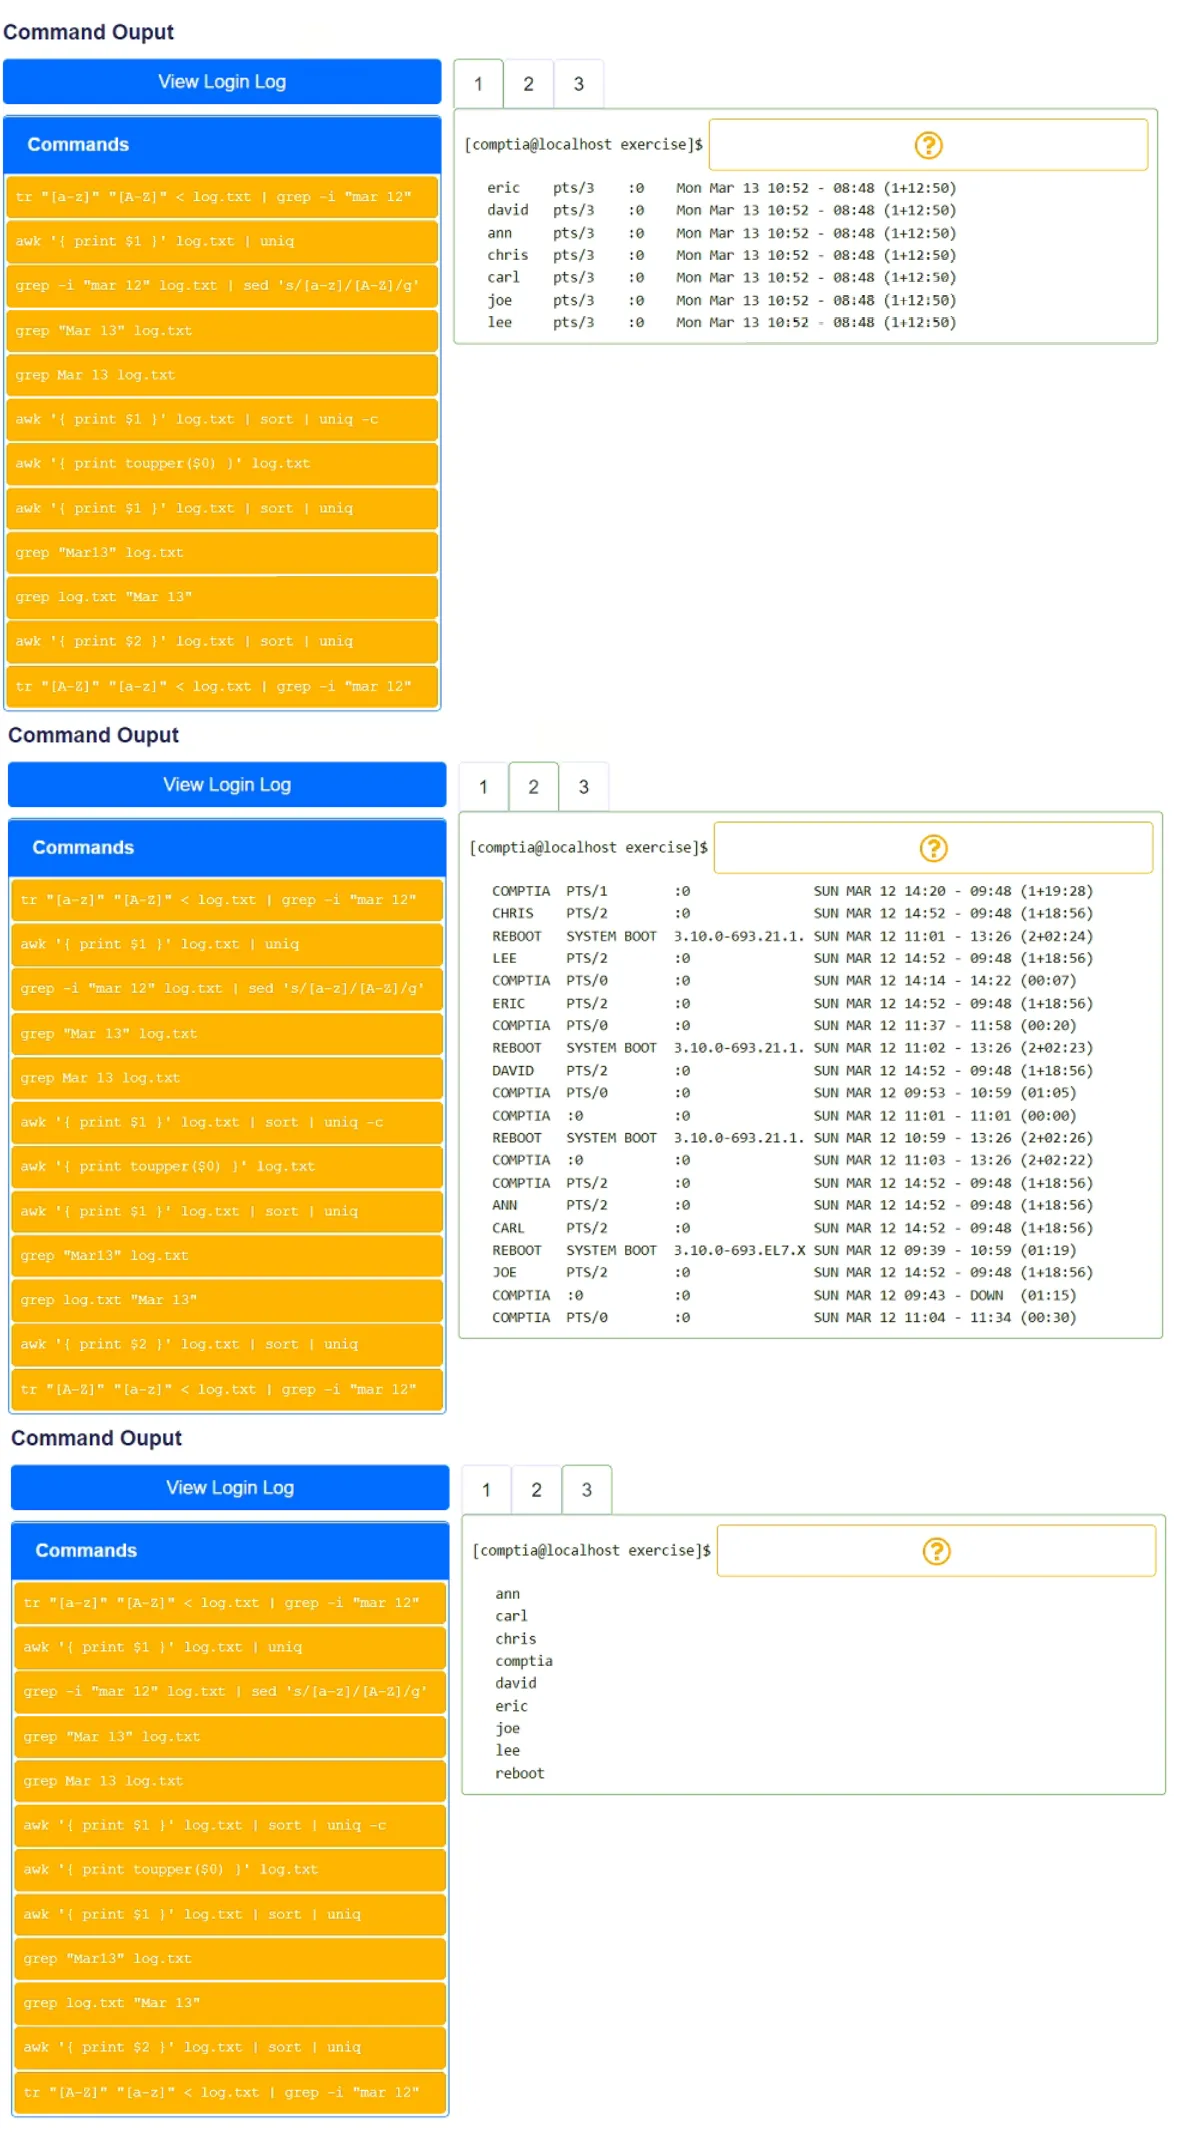The width and height of the screenshot is (1196, 2139).
Task: Click the 'JOE PTS/2' row in middle output
Action: 792,1273
